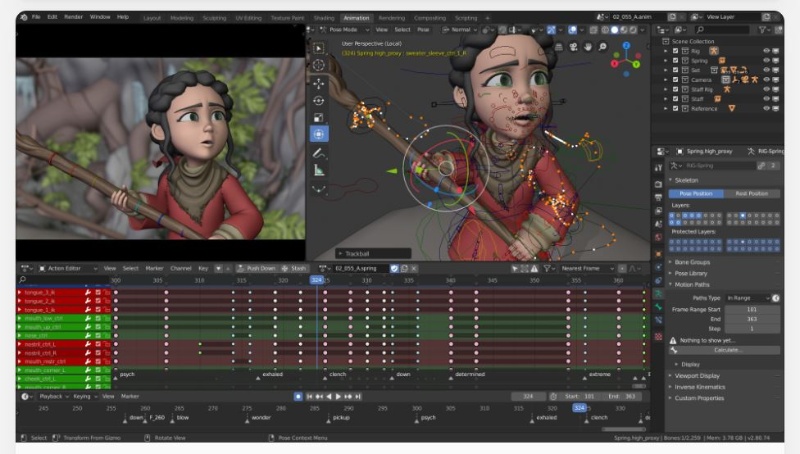Open the Action Editor mode dropdown

(x=68, y=268)
